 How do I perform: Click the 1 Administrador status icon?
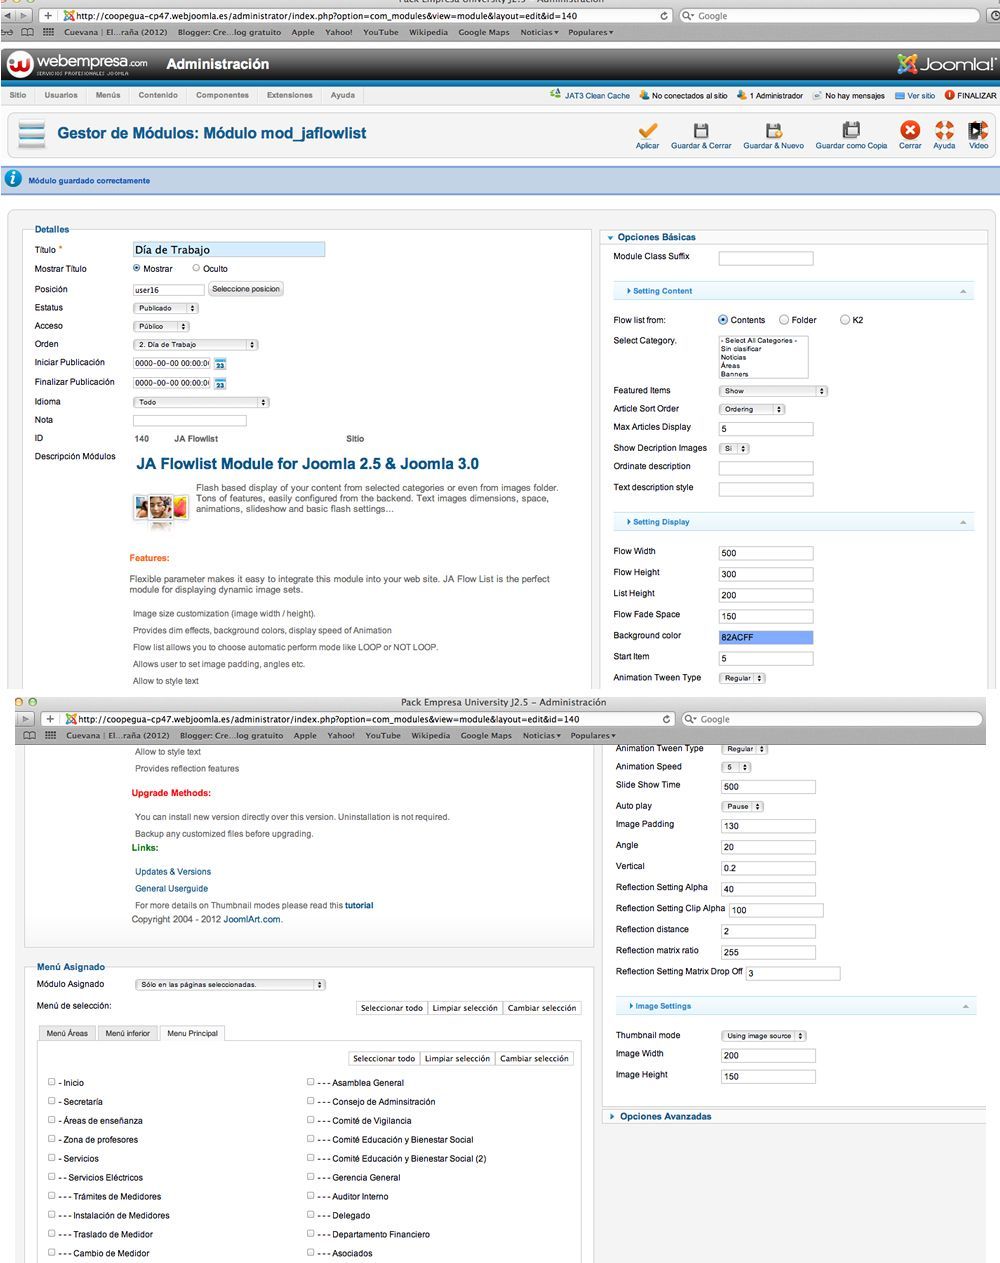(742, 96)
